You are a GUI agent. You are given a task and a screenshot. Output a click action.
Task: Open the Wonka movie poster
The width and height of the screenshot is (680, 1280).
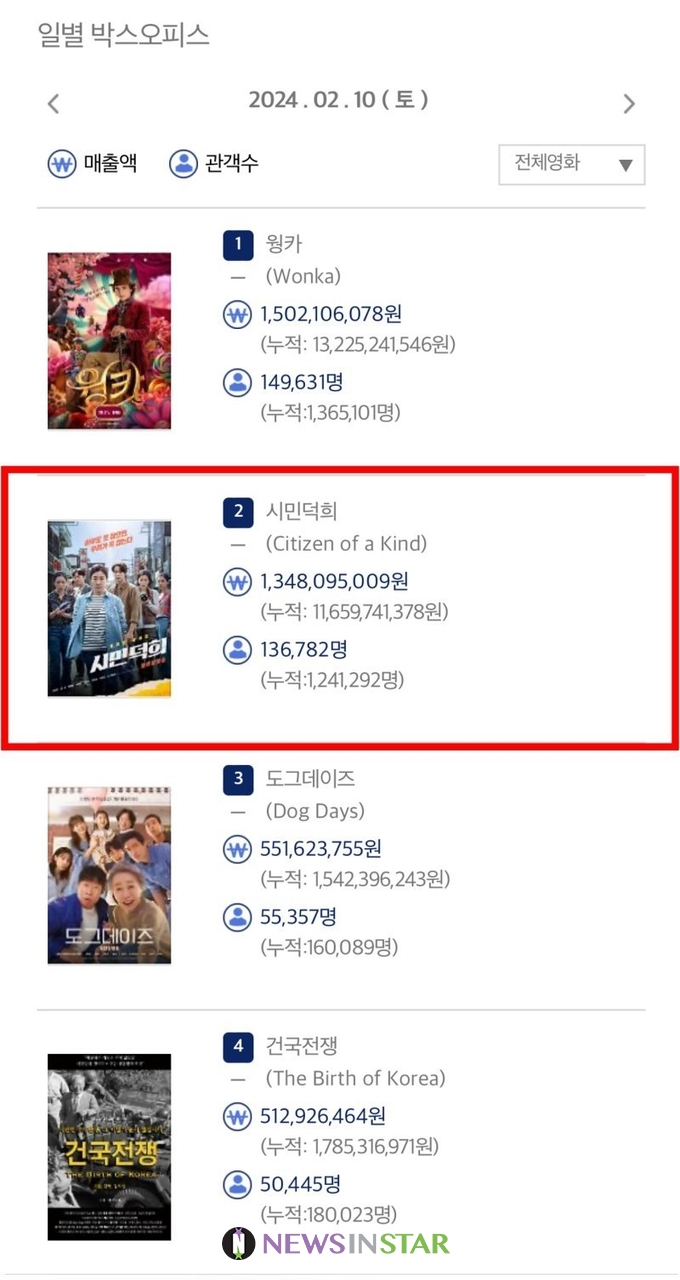click(109, 341)
